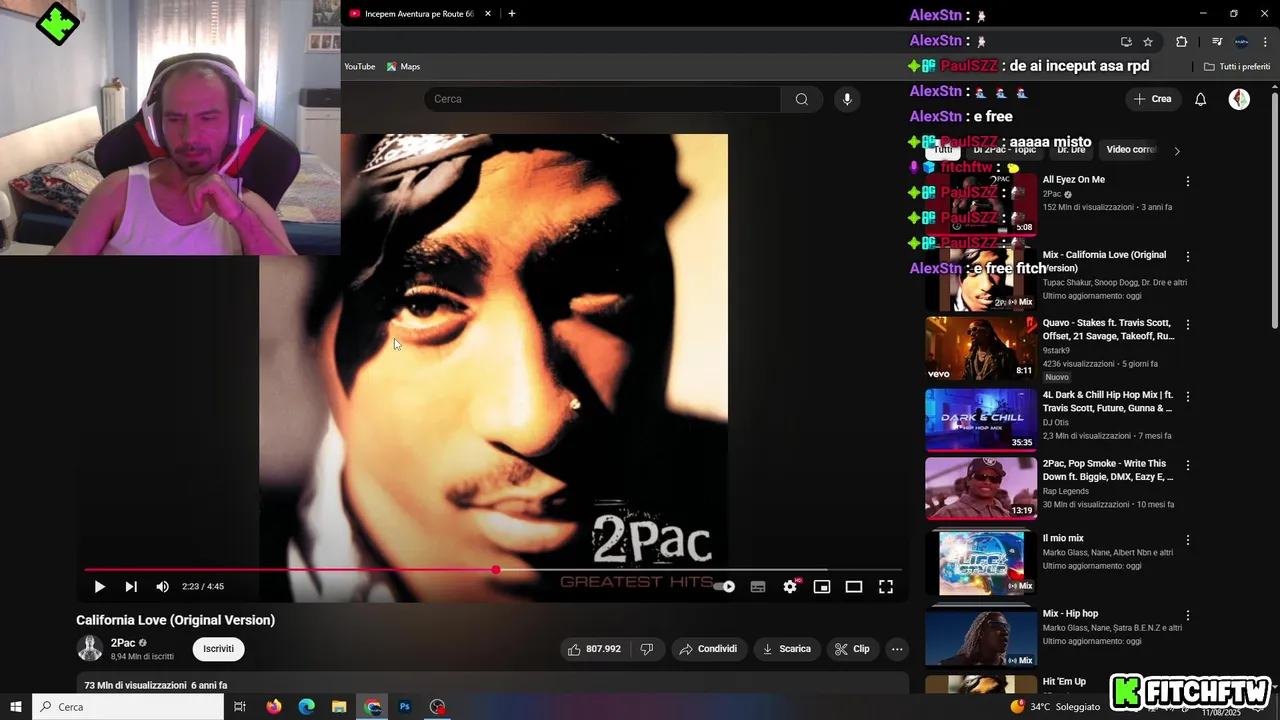Open File Explorer from the taskbar
The width and height of the screenshot is (1280, 720).
point(339,707)
